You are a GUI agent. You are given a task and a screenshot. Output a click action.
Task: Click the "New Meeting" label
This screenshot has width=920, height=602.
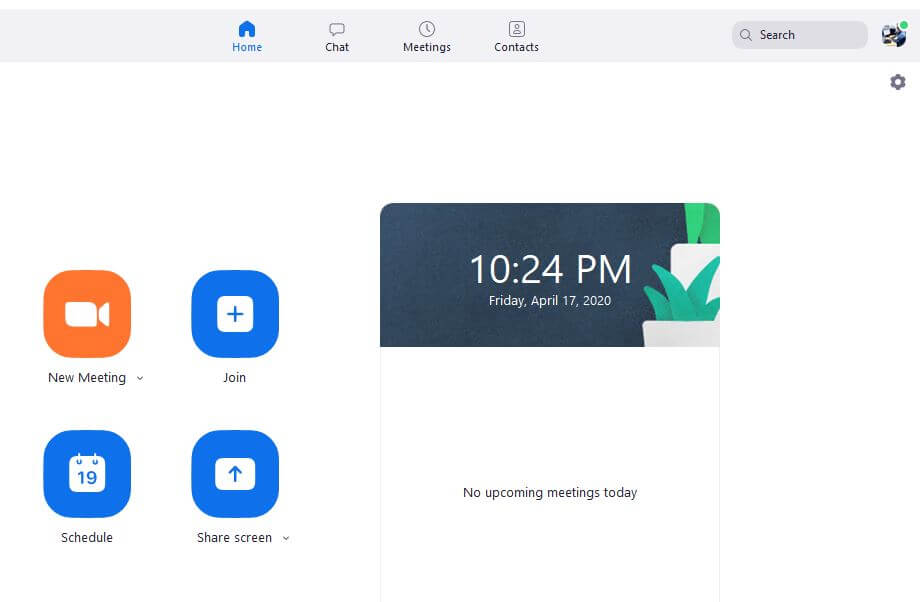tap(87, 378)
